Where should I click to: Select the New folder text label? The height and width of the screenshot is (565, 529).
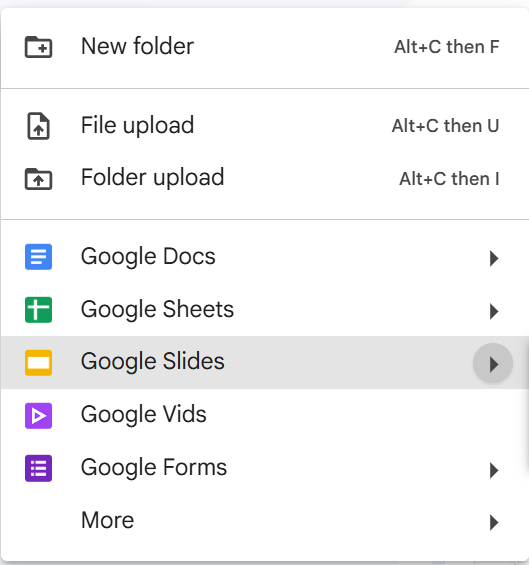(138, 46)
